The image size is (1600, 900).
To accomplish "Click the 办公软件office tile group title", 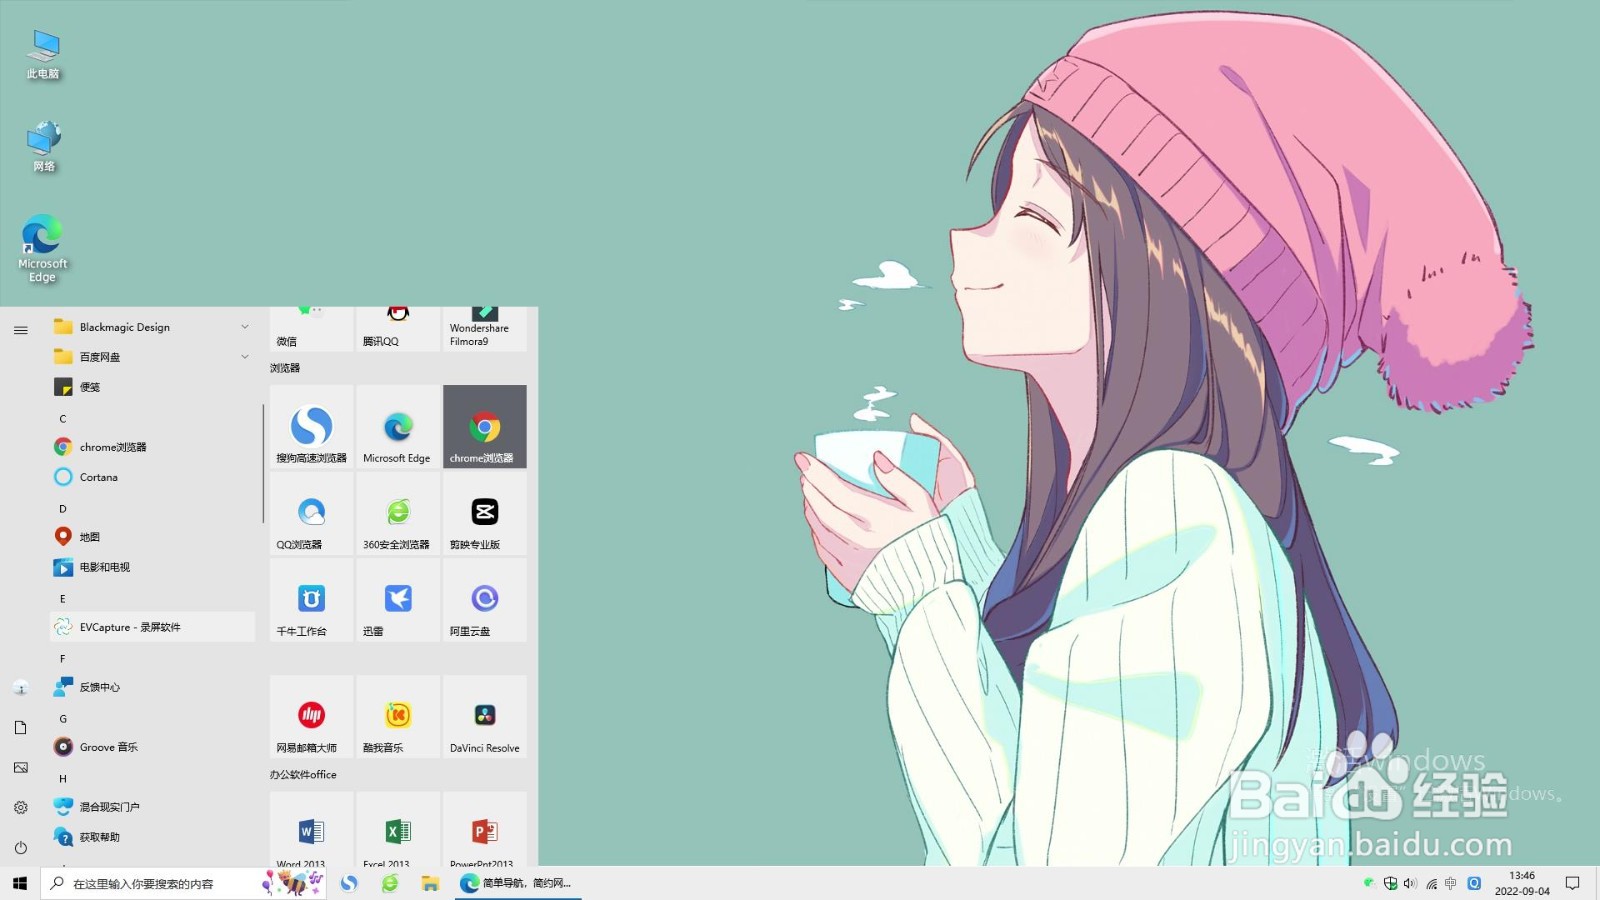I will [303, 775].
